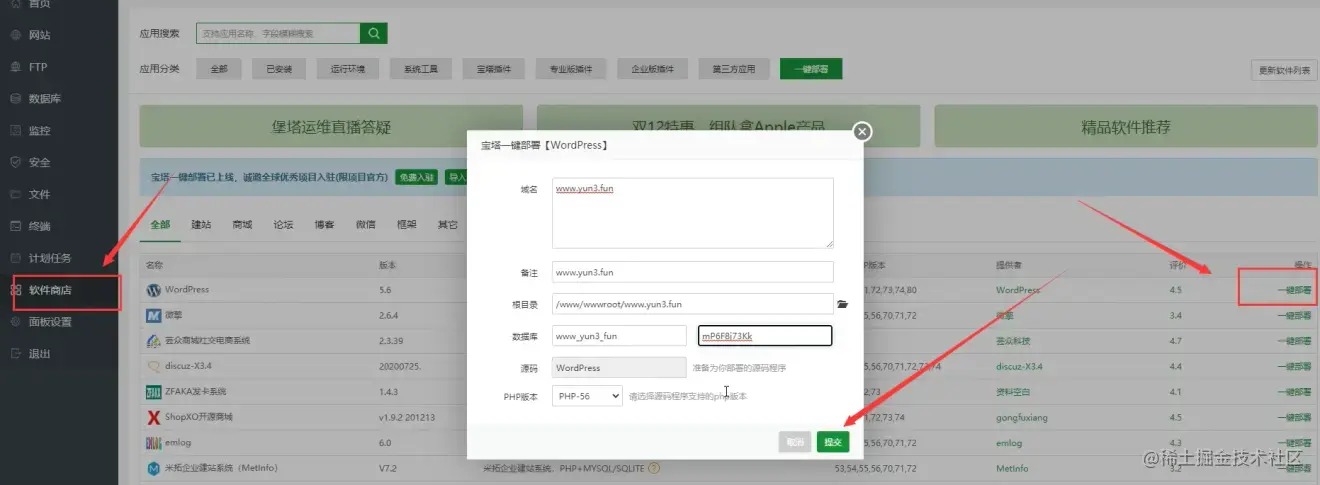Click the ShopXO开源商城 app name
The height and width of the screenshot is (485, 1320).
199,417
